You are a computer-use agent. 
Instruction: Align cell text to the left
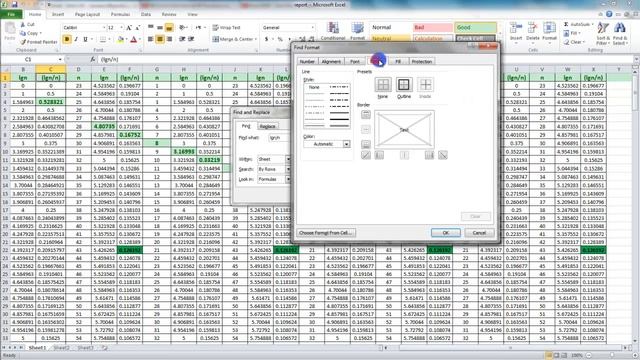151,39
